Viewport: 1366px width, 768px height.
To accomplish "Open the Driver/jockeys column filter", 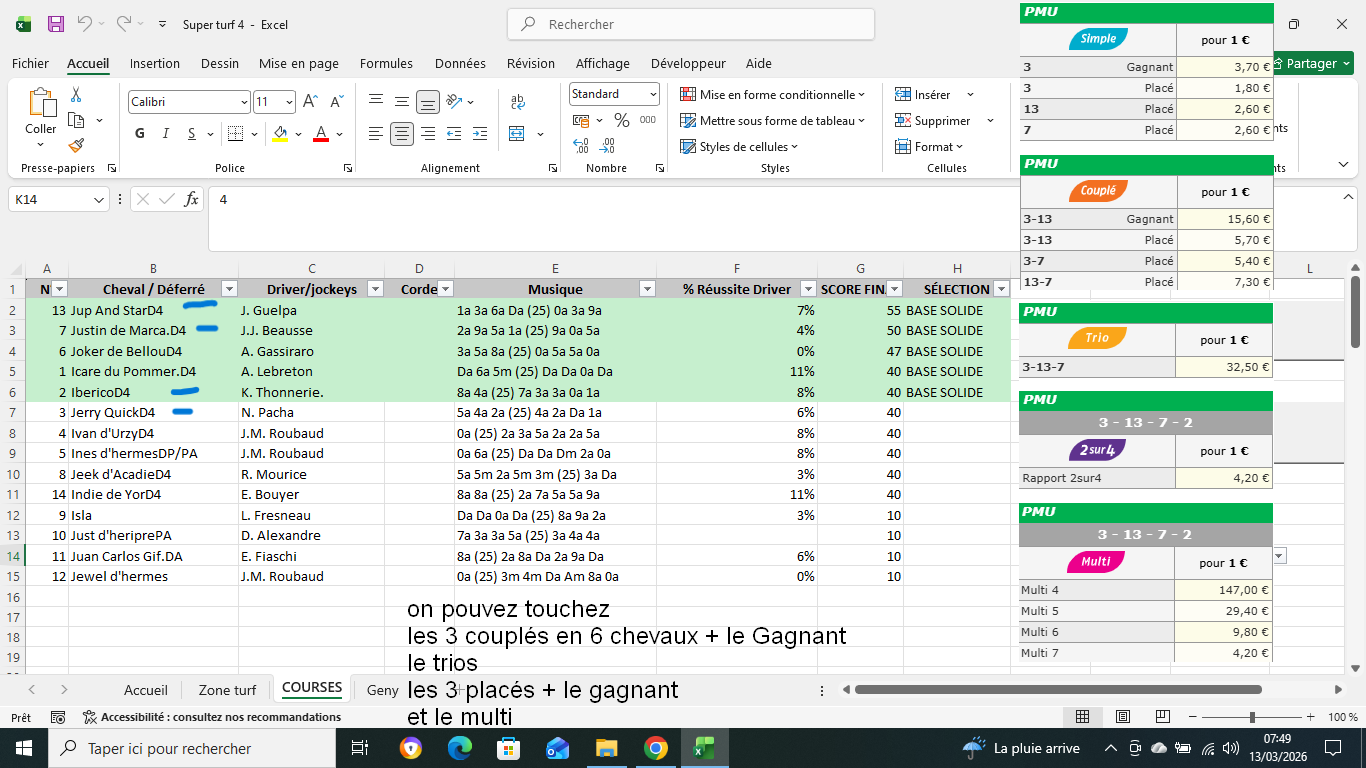I will click(x=375, y=289).
